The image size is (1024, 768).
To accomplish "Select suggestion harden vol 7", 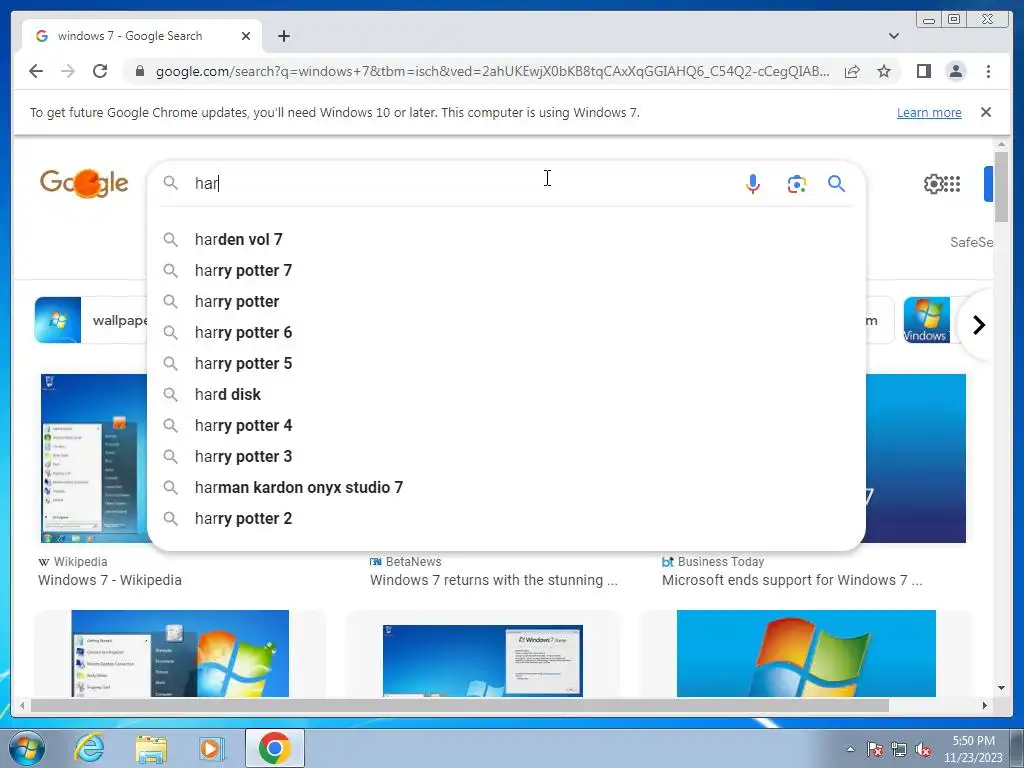I will pyautogui.click(x=506, y=239).
